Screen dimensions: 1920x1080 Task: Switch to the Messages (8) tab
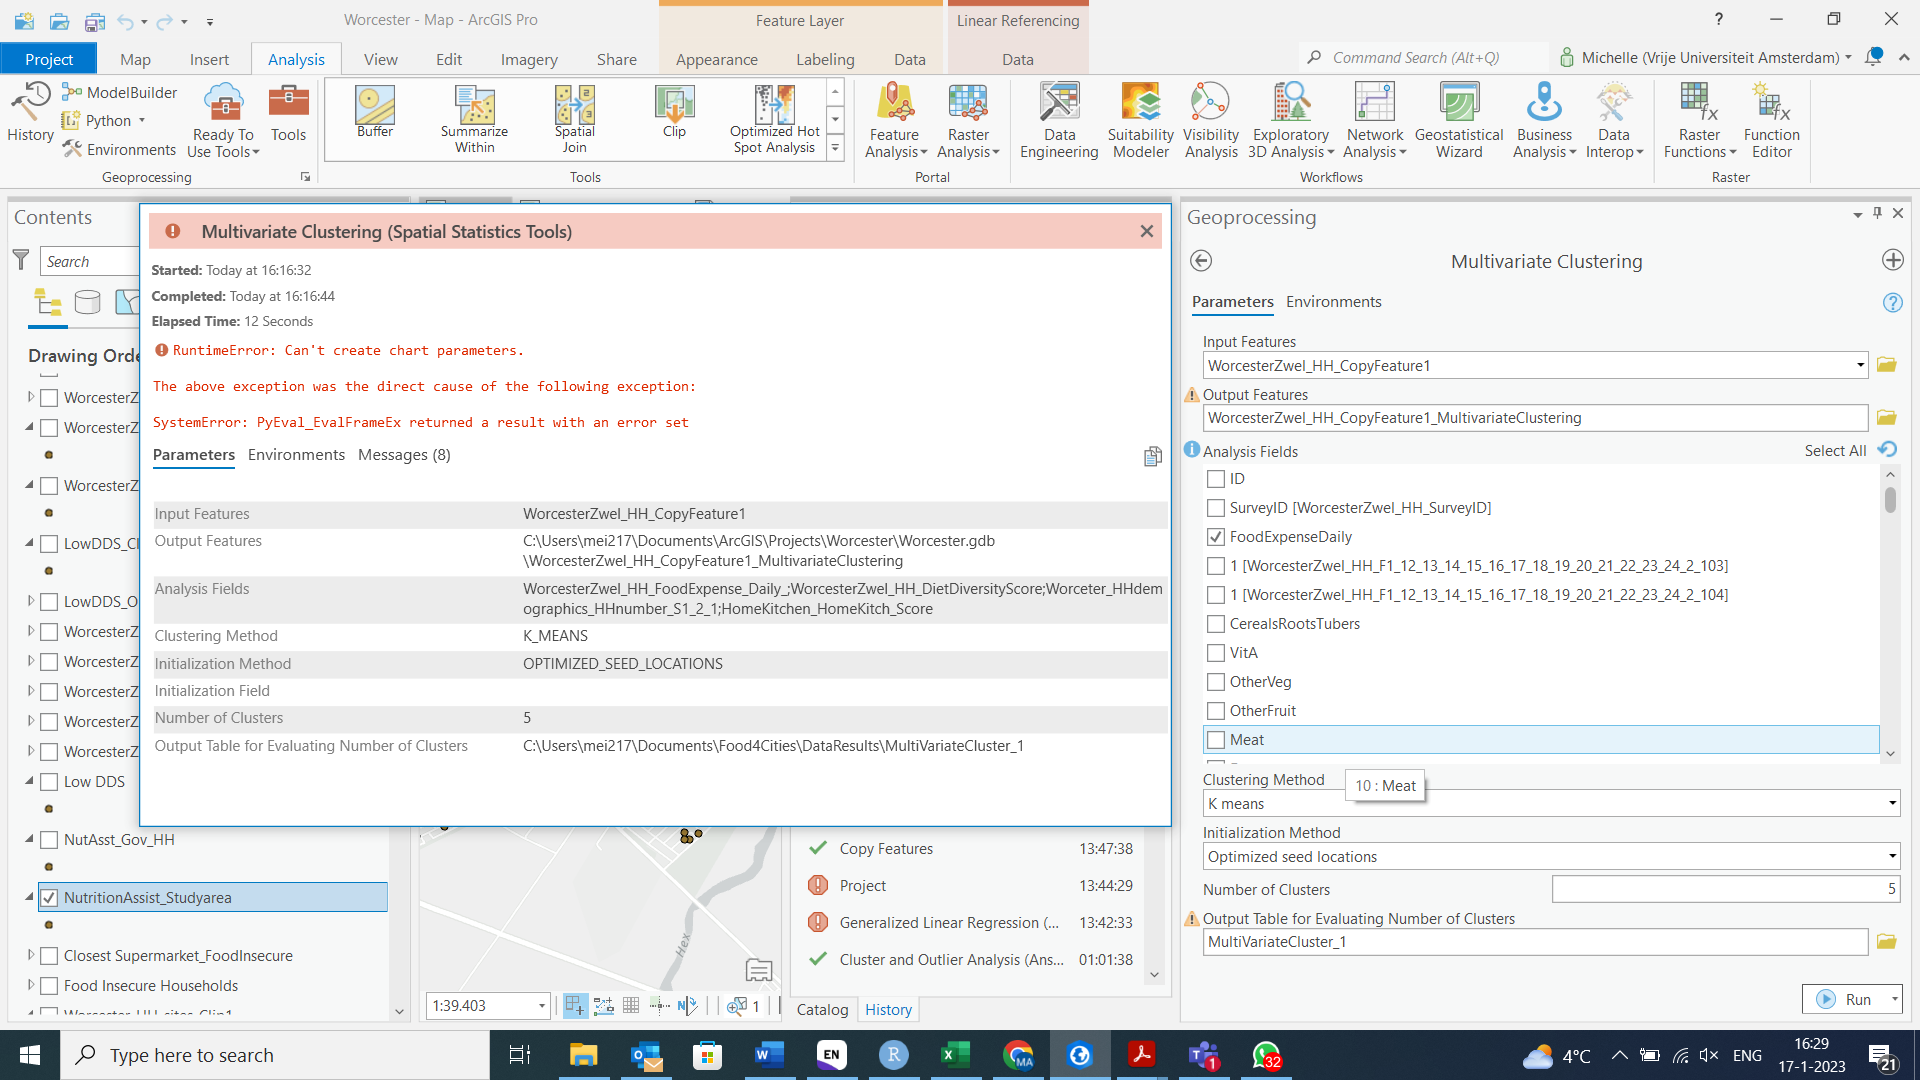[404, 455]
